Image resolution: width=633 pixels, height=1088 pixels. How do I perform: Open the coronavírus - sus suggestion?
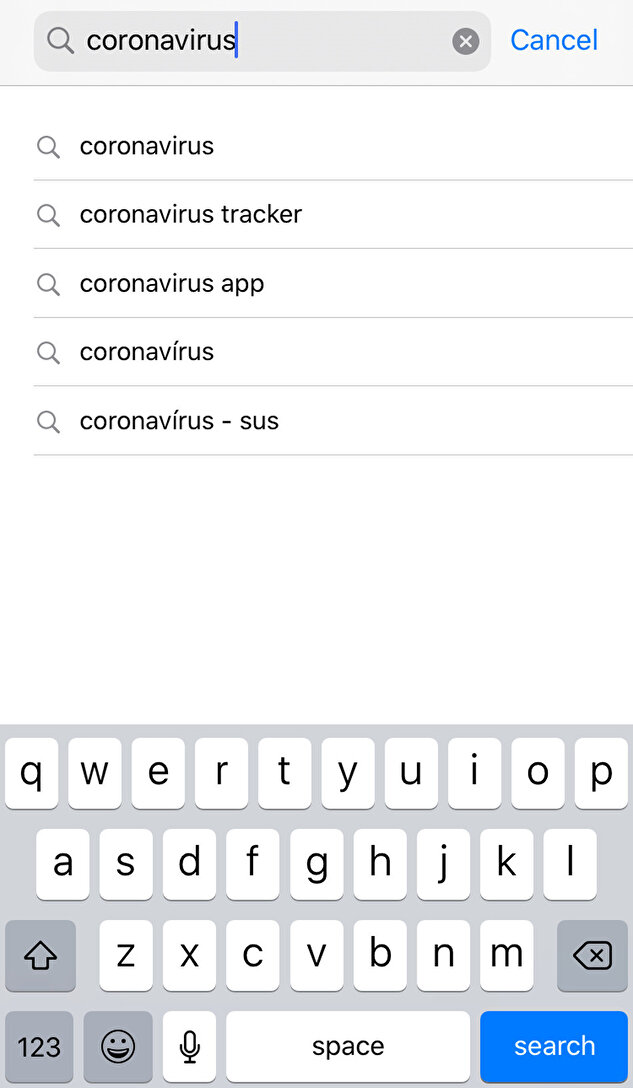[179, 422]
